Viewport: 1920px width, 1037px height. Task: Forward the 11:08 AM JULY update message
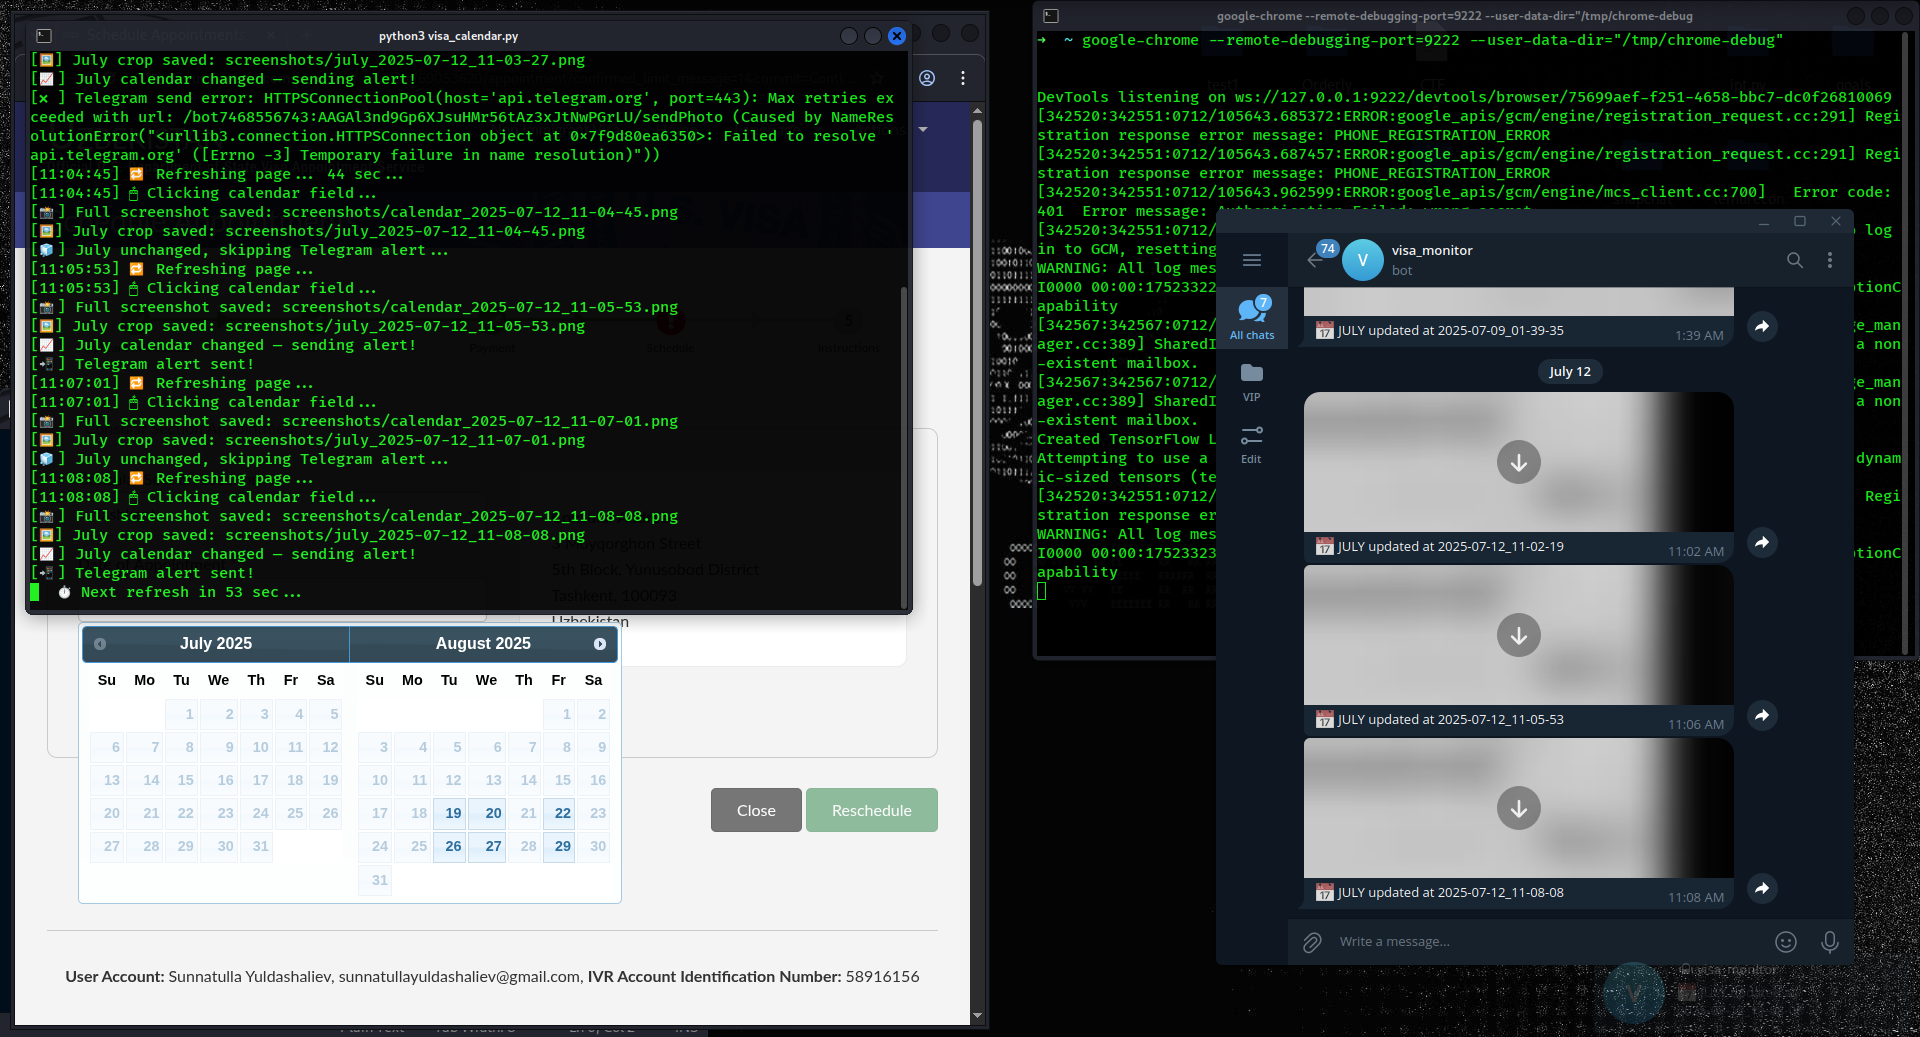point(1762,888)
